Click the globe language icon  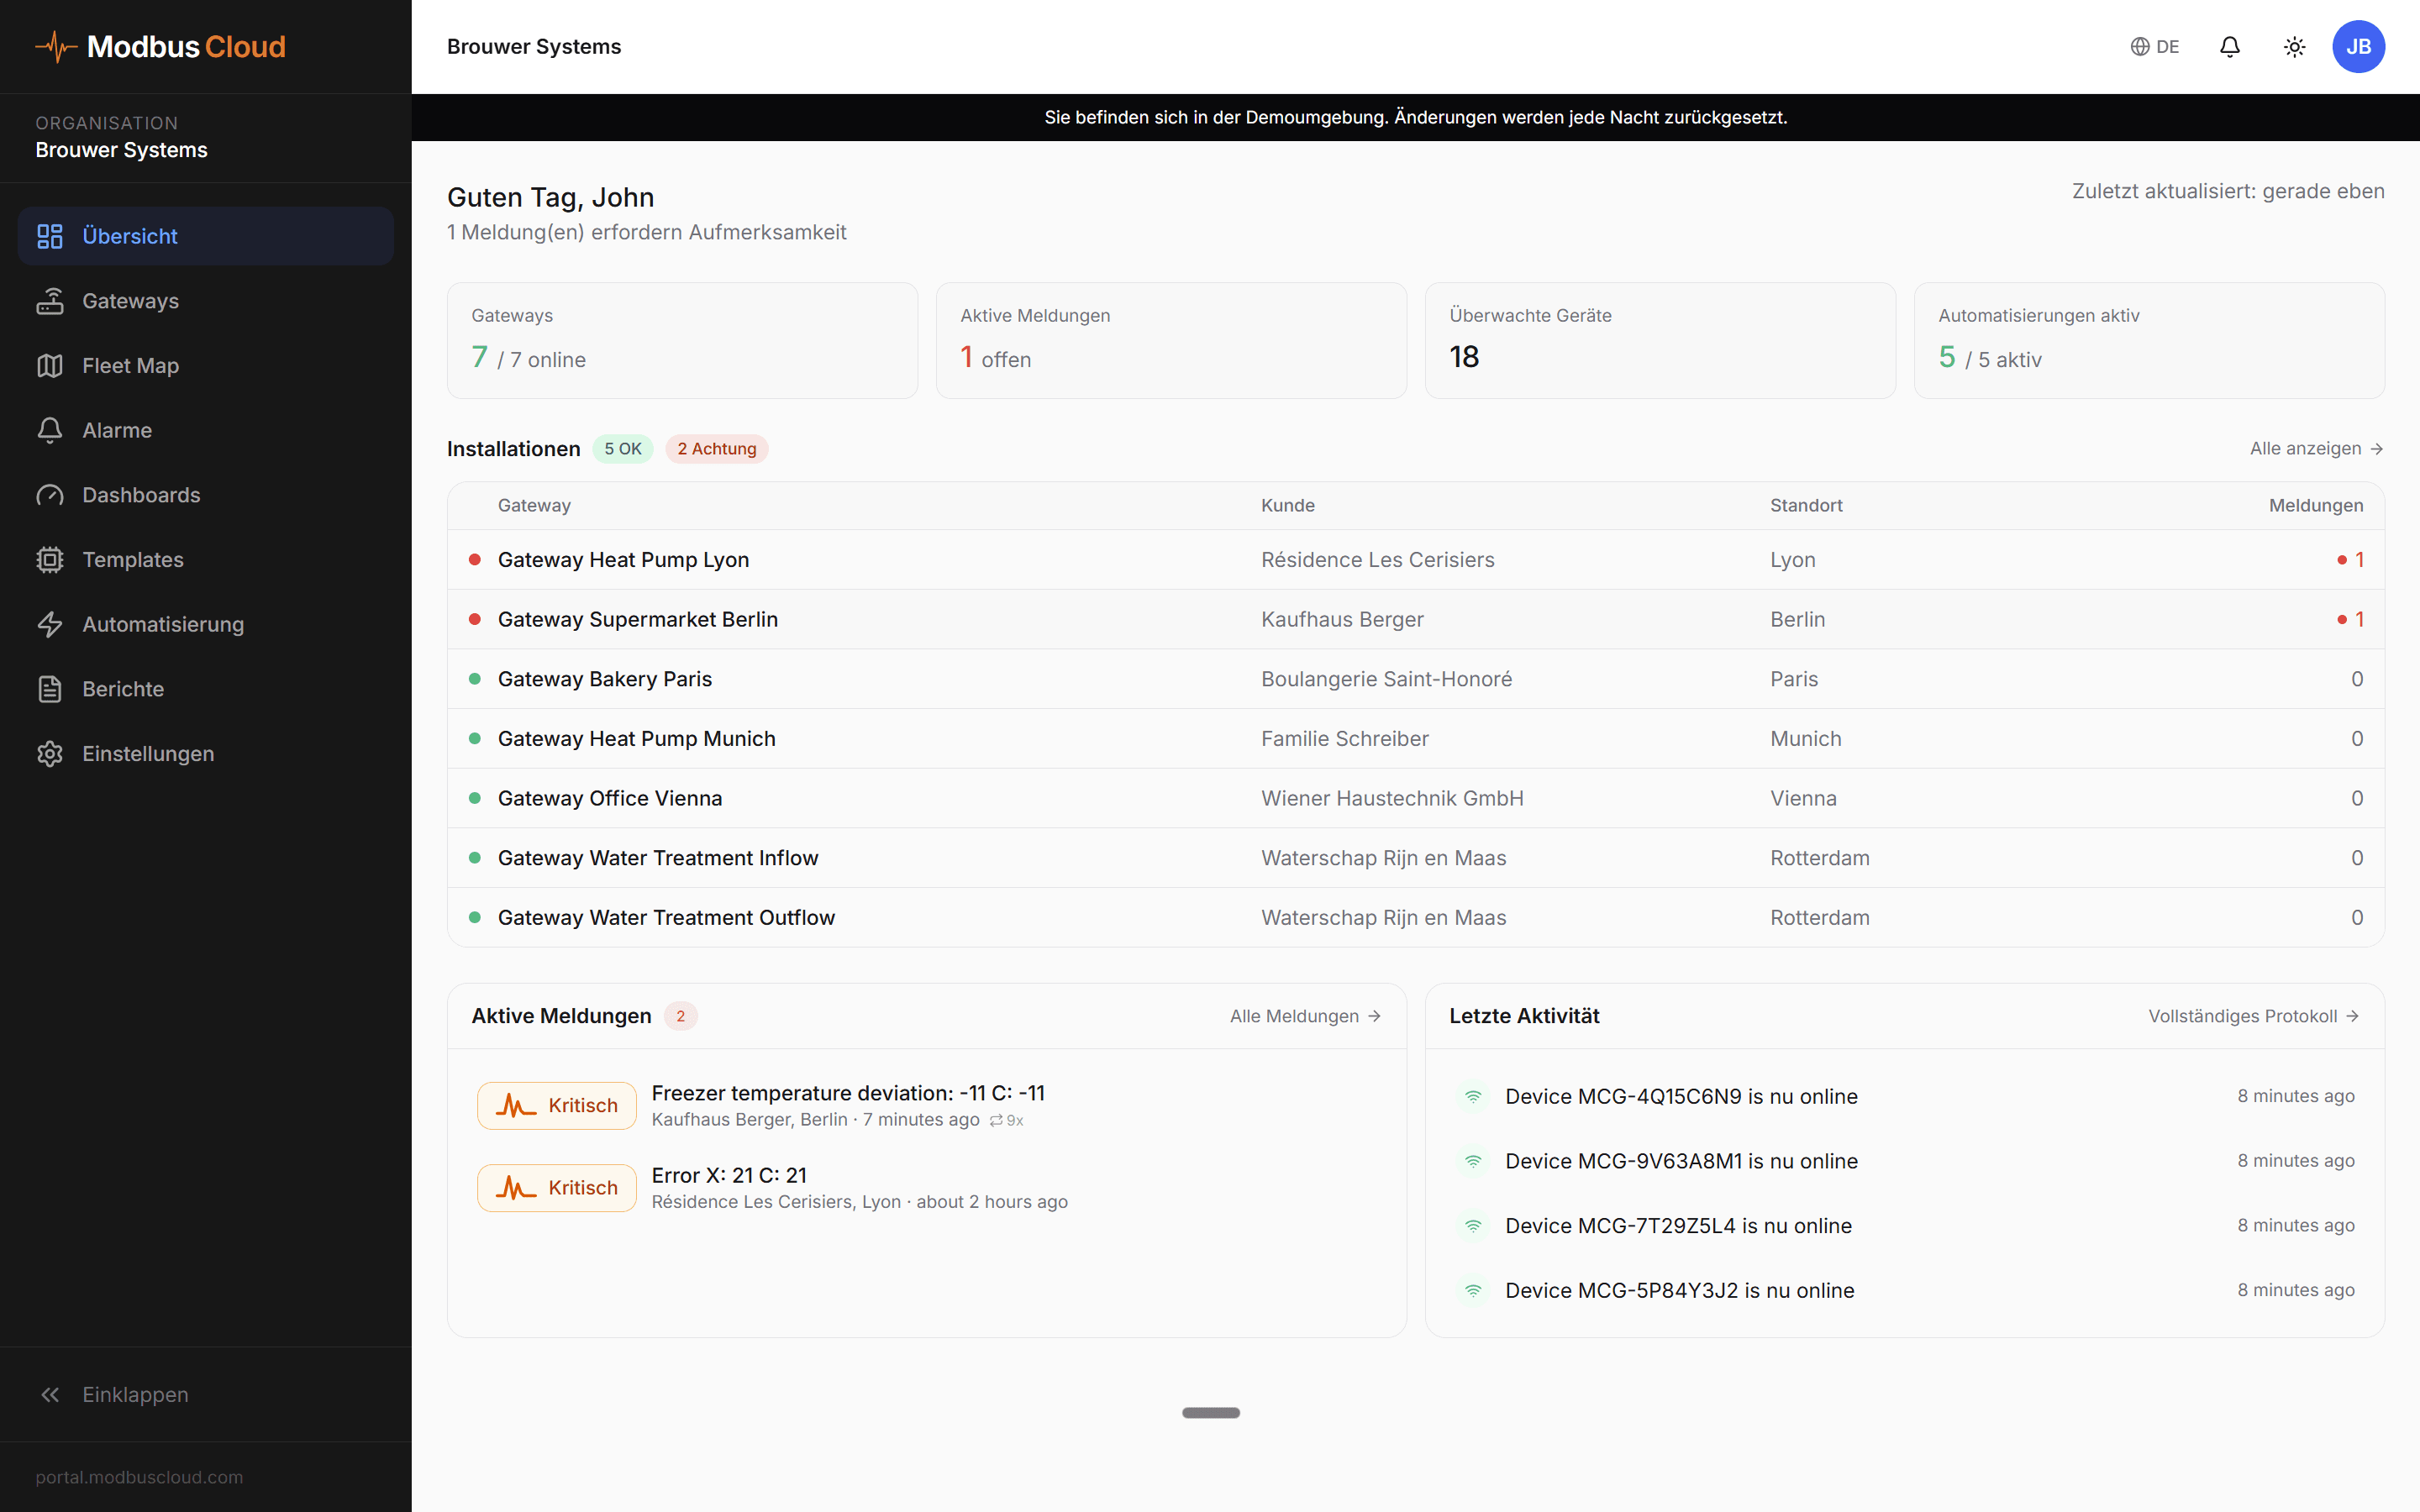pos(2140,47)
